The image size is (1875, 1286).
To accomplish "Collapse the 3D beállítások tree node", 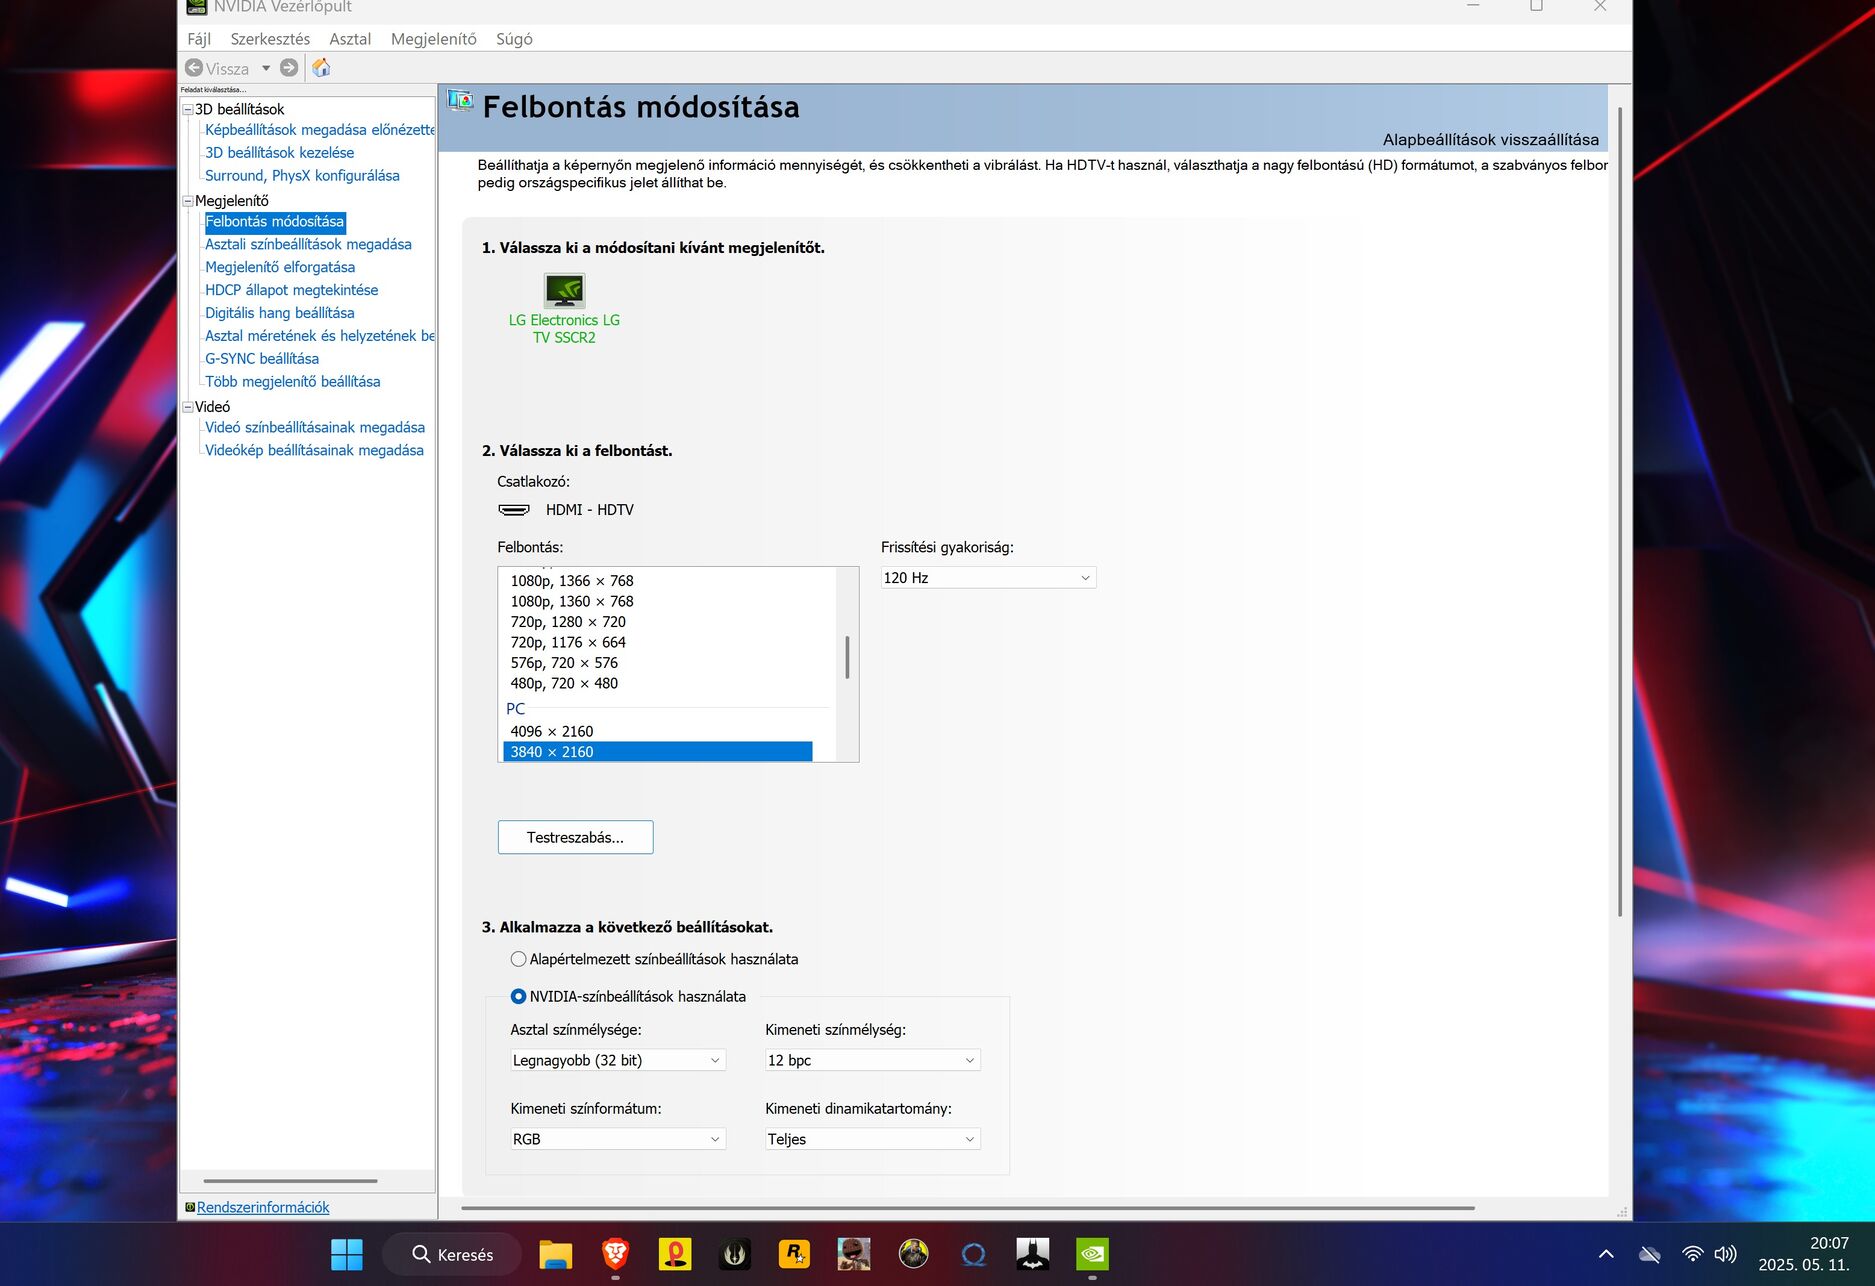I will (187, 109).
